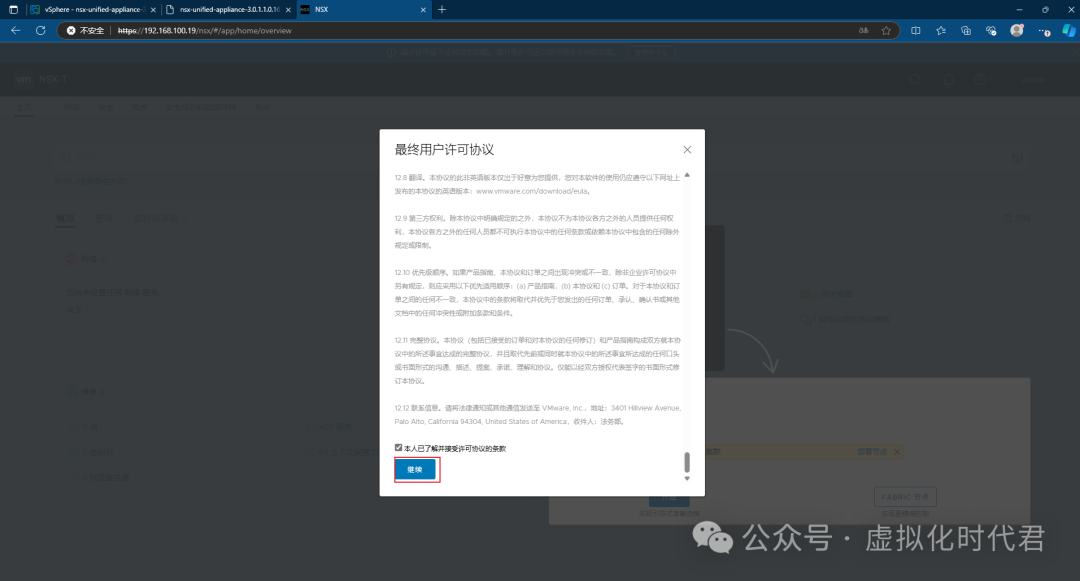Close the nsx-unified-appliance-3.0.1.1.0.16 tab
The width and height of the screenshot is (1080, 581).
(x=288, y=10)
